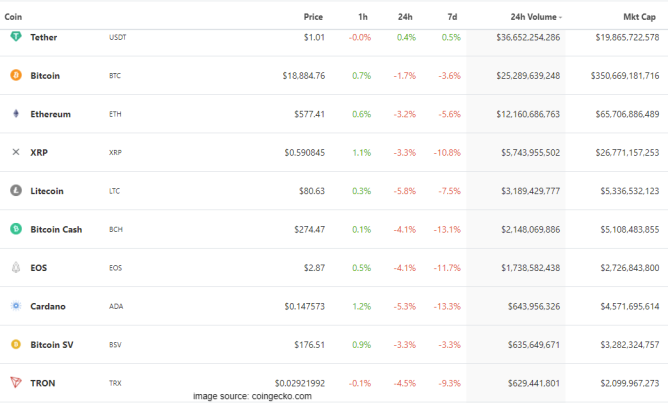The height and width of the screenshot is (403, 668).
Task: Select TRON price $0.02921992
Action: click(x=299, y=383)
